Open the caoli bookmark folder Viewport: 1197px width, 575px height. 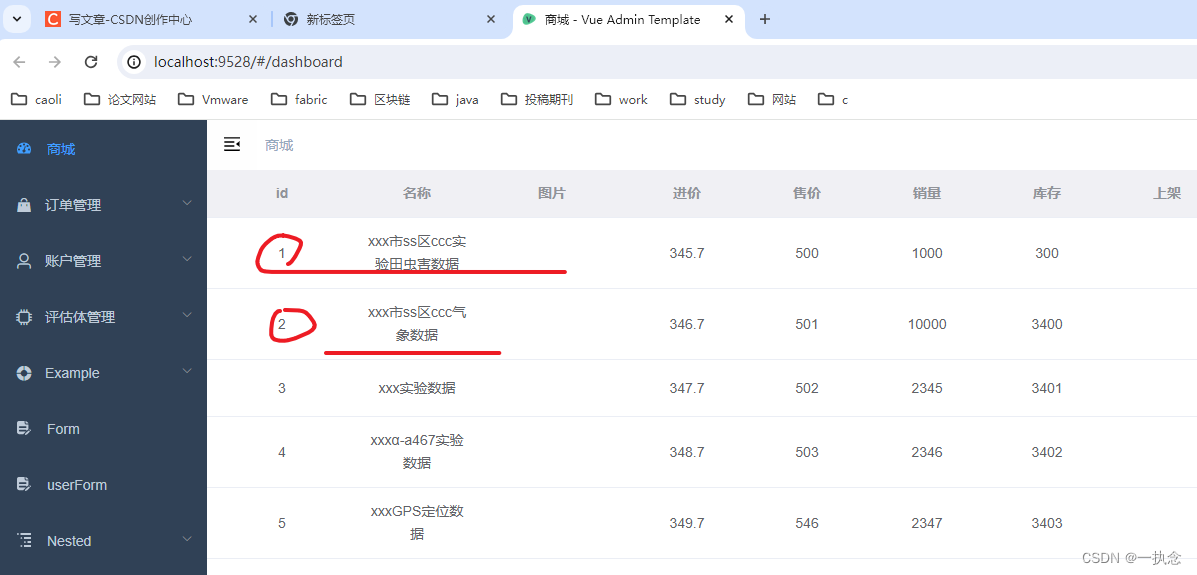[x=37, y=99]
